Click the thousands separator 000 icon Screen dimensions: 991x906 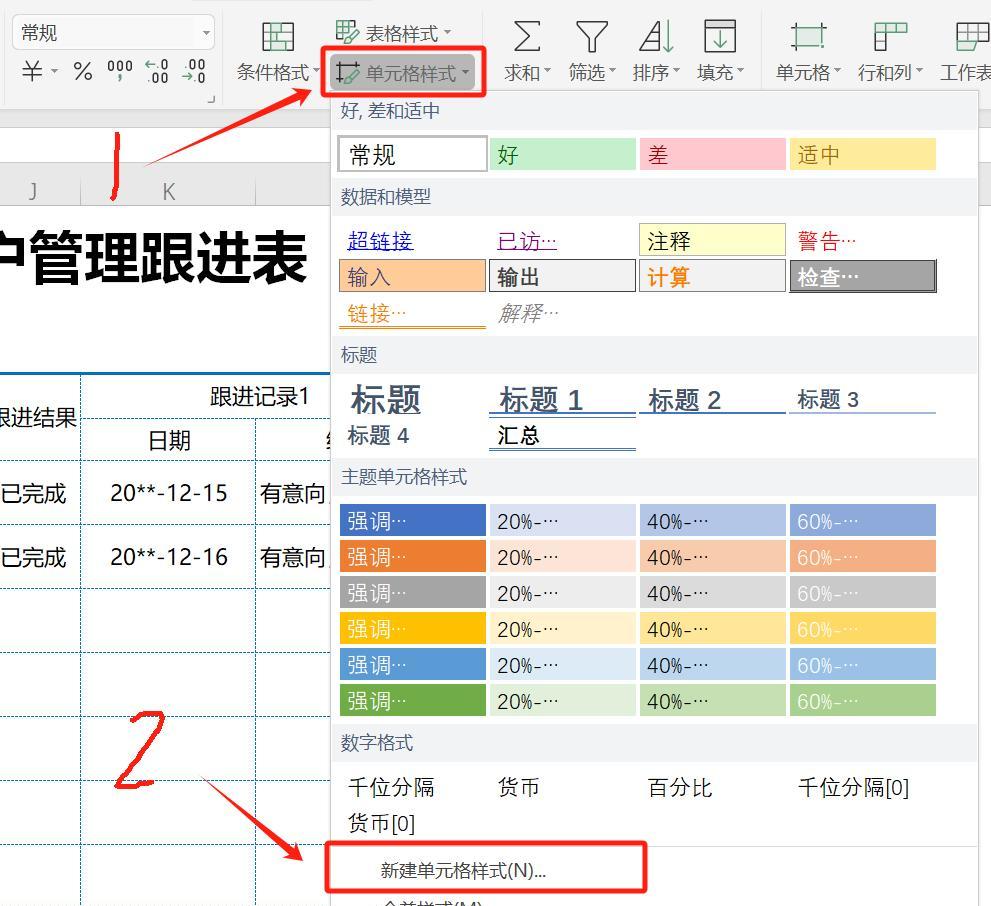coord(119,71)
